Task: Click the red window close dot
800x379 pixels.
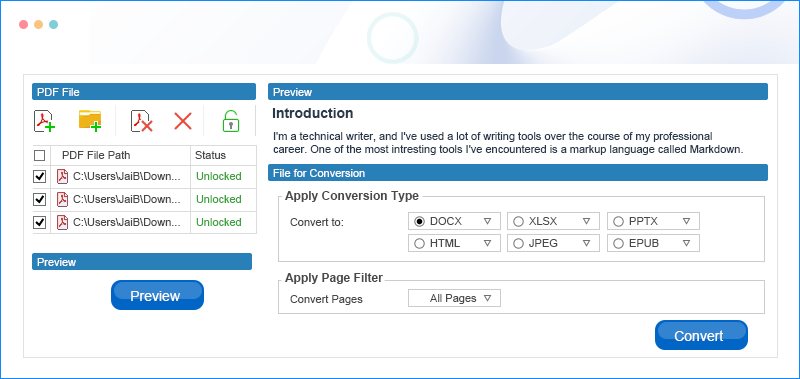Action: coord(23,24)
